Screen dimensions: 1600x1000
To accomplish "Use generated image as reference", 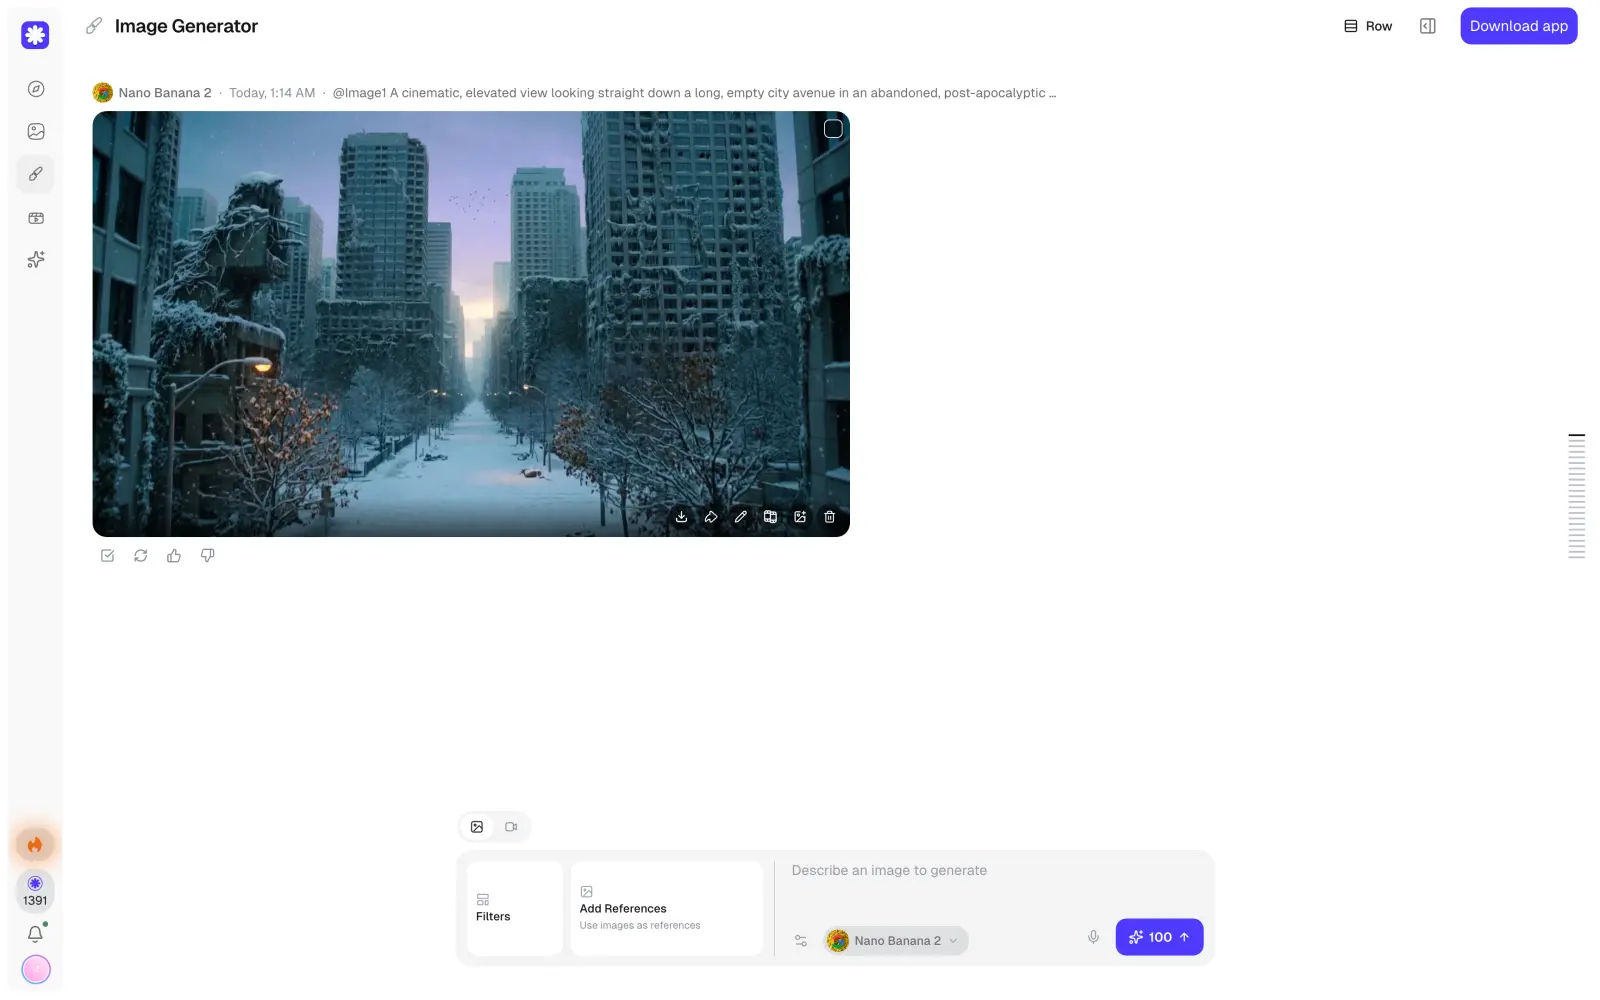I will [x=800, y=517].
